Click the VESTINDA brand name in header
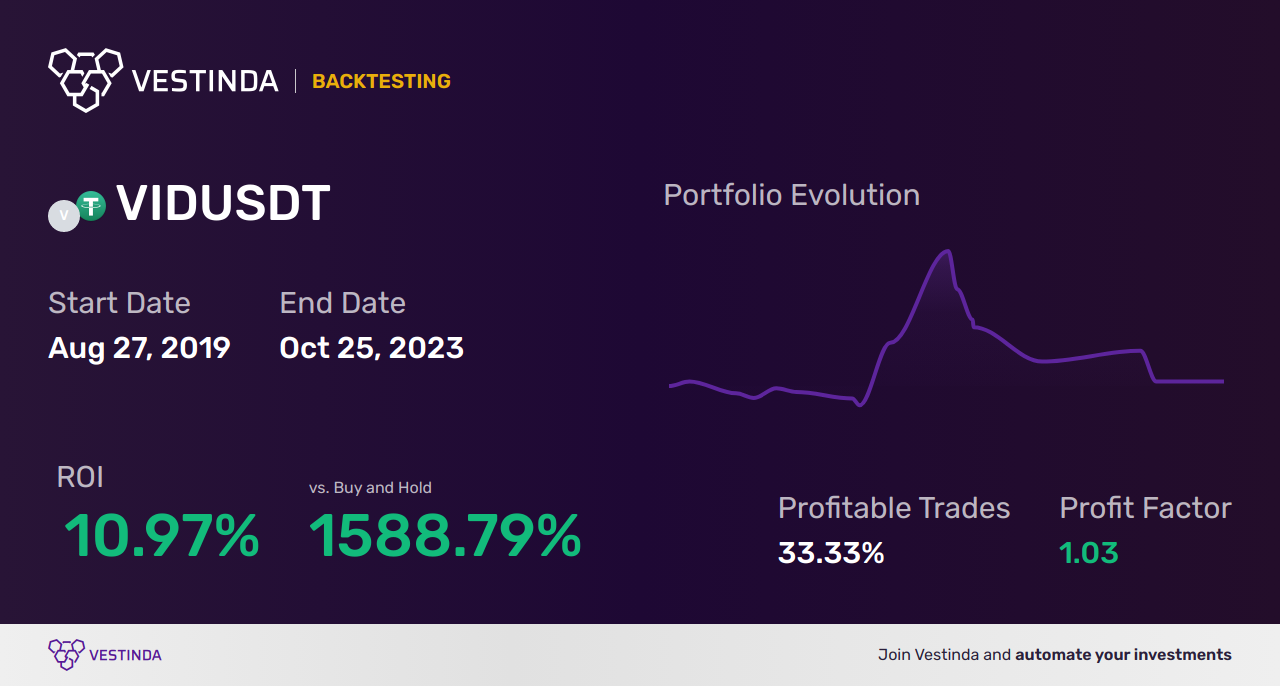This screenshot has width=1280, height=686. click(x=205, y=81)
